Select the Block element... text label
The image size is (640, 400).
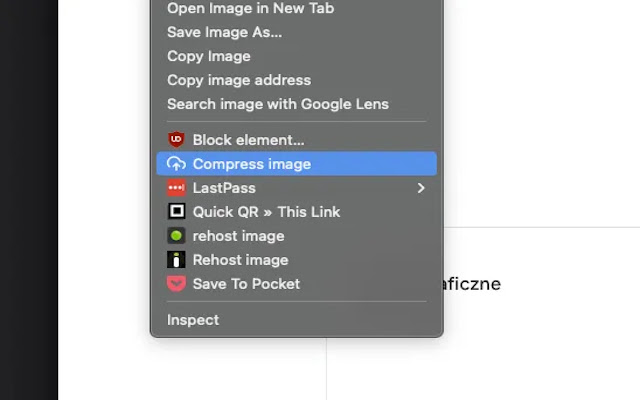(248, 140)
